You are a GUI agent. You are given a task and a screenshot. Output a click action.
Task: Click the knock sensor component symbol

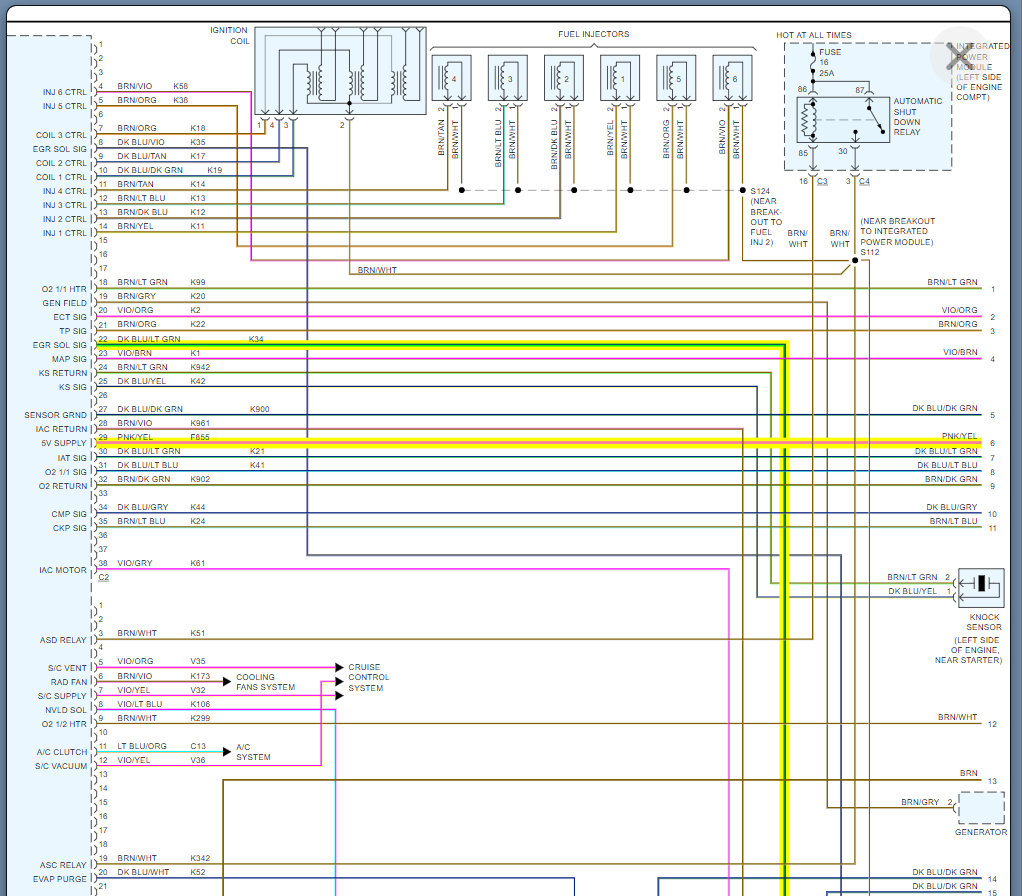pos(980,586)
